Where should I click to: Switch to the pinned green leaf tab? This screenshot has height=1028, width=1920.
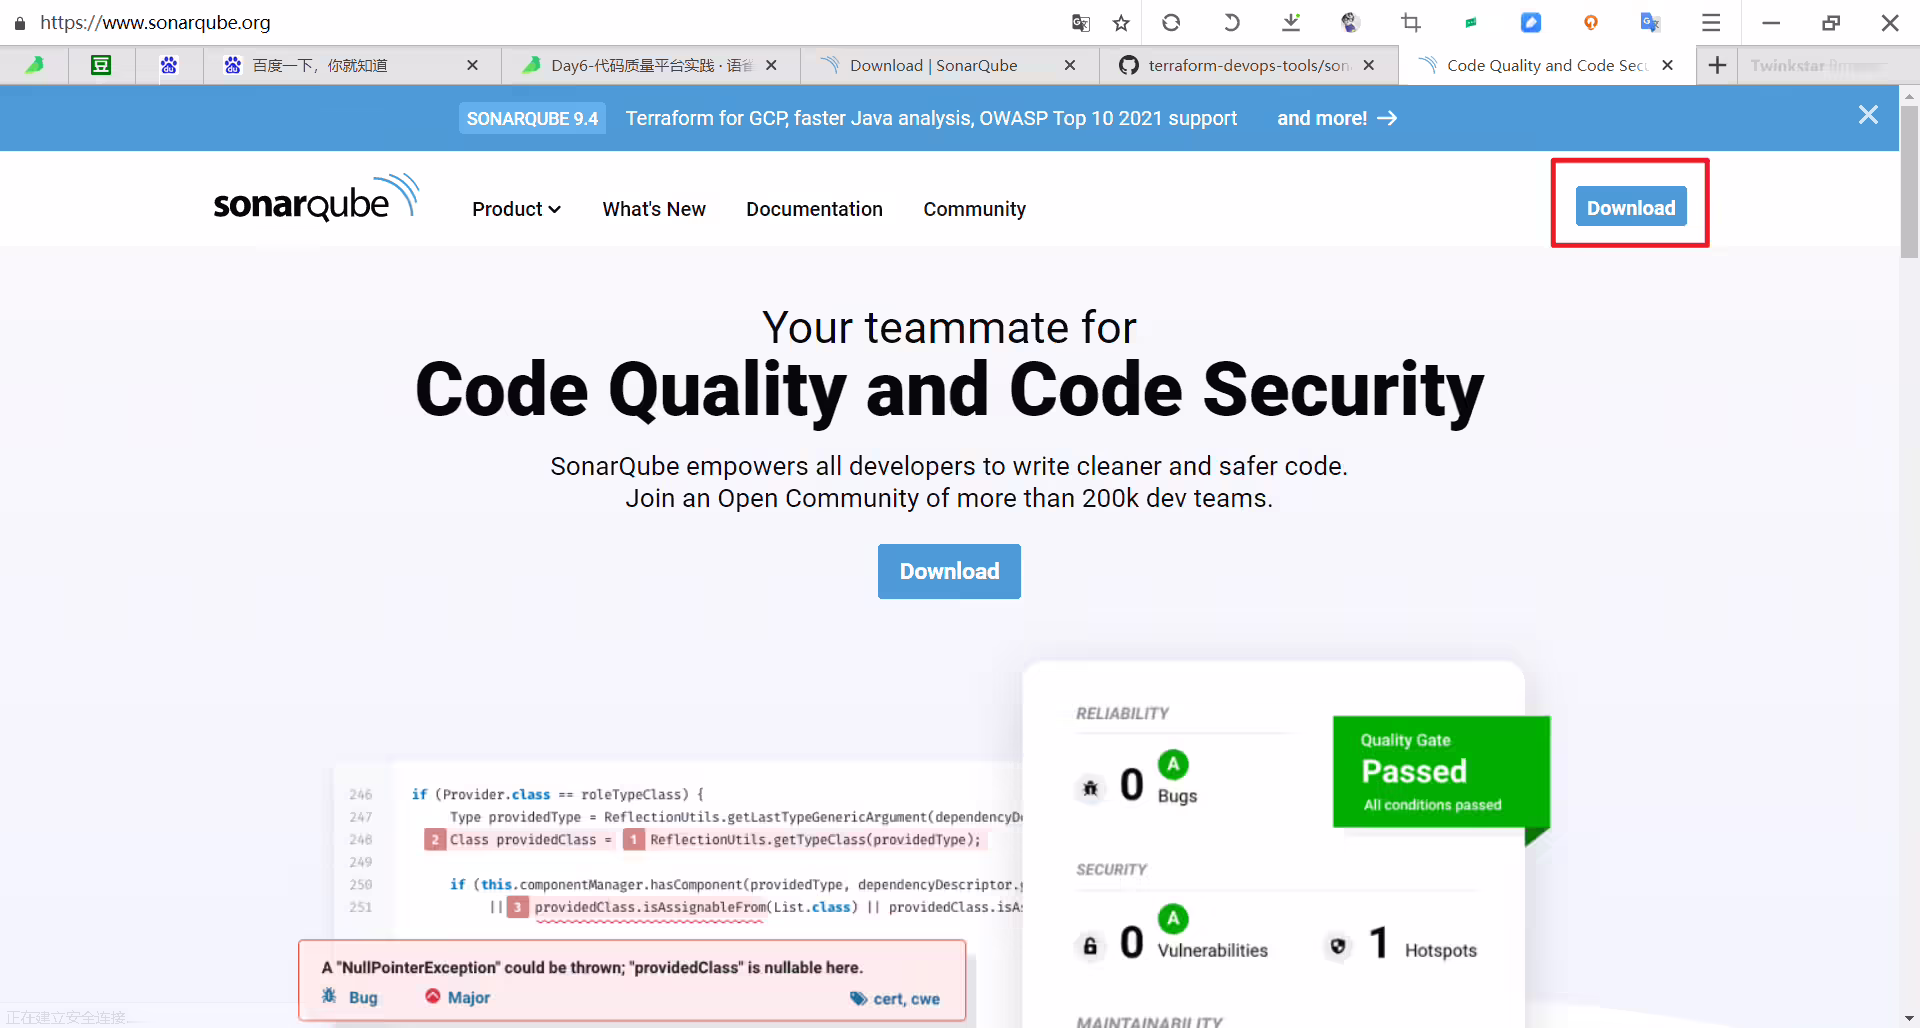34,65
